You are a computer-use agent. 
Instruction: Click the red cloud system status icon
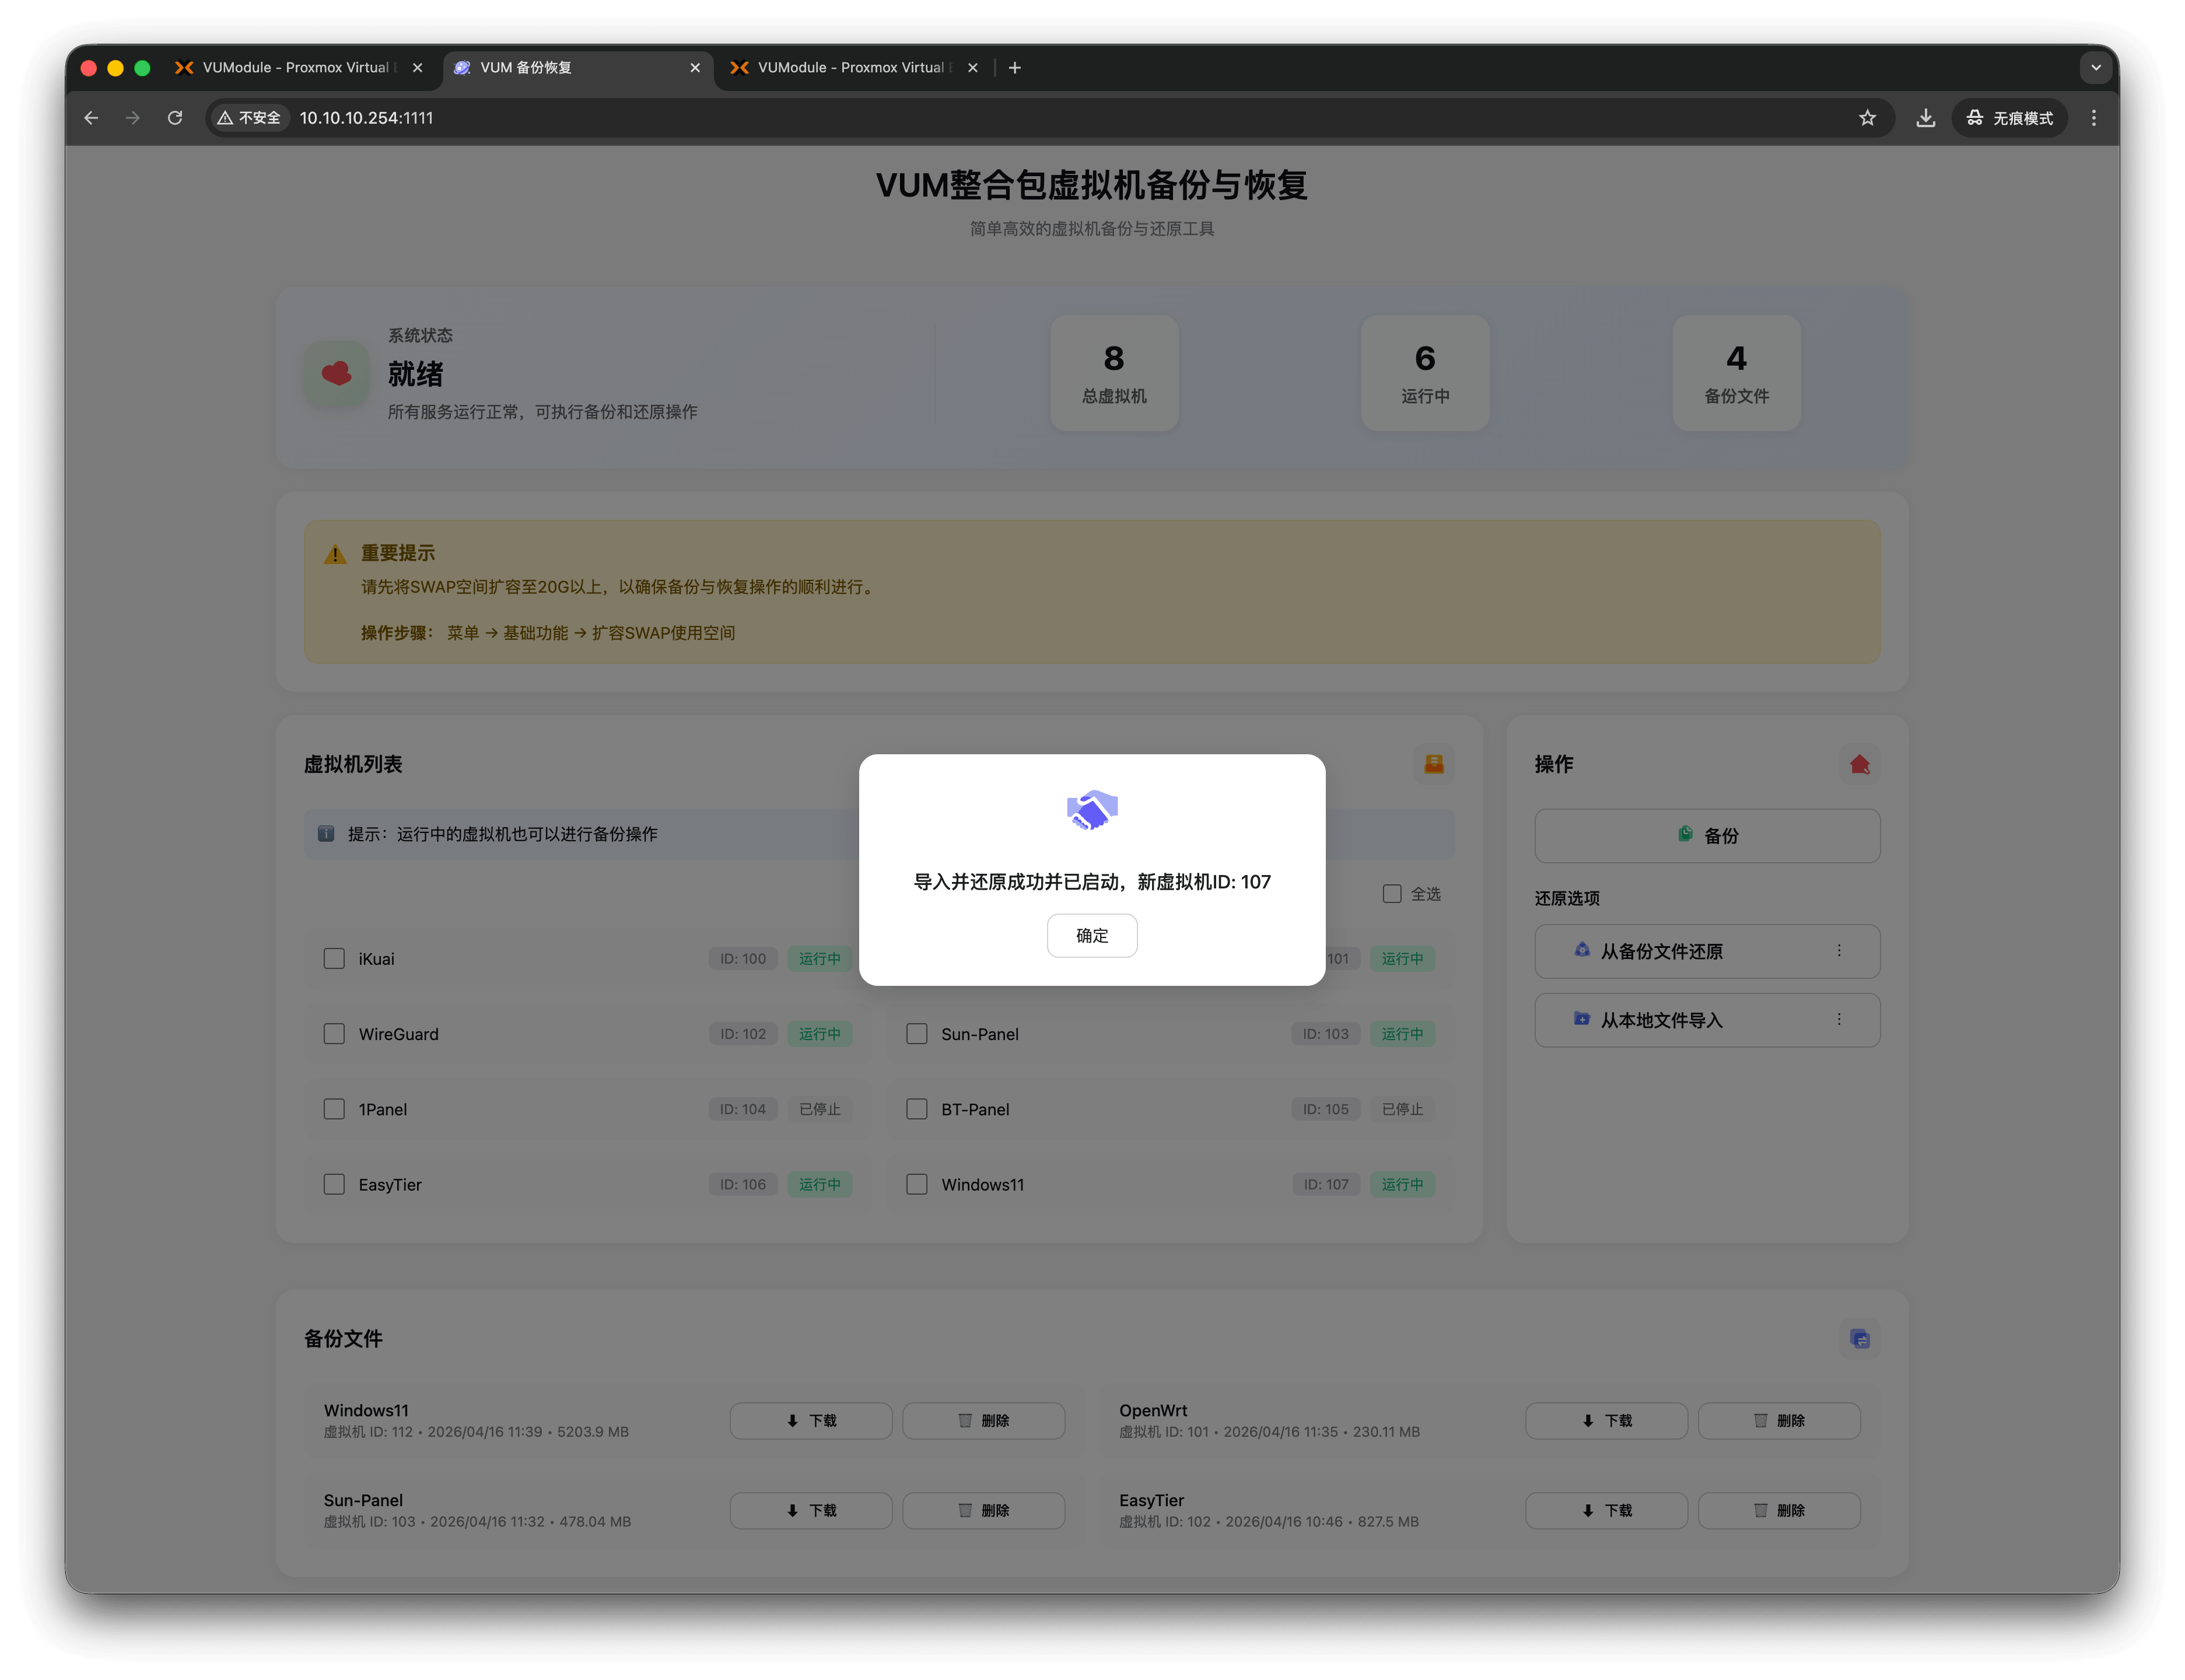click(336, 373)
